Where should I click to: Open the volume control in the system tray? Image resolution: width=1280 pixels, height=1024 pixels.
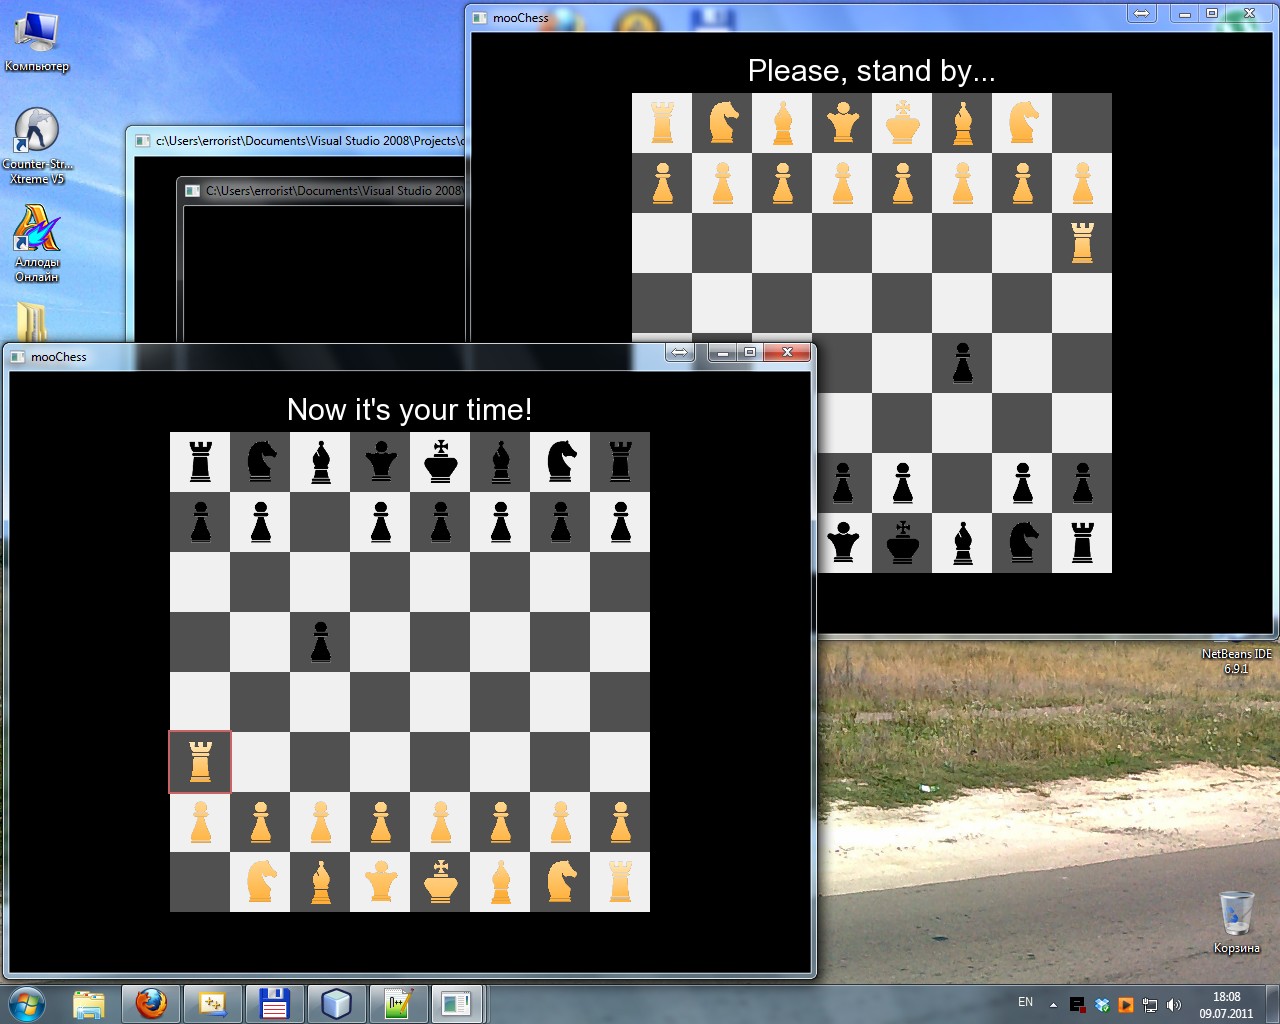pos(1174,1004)
